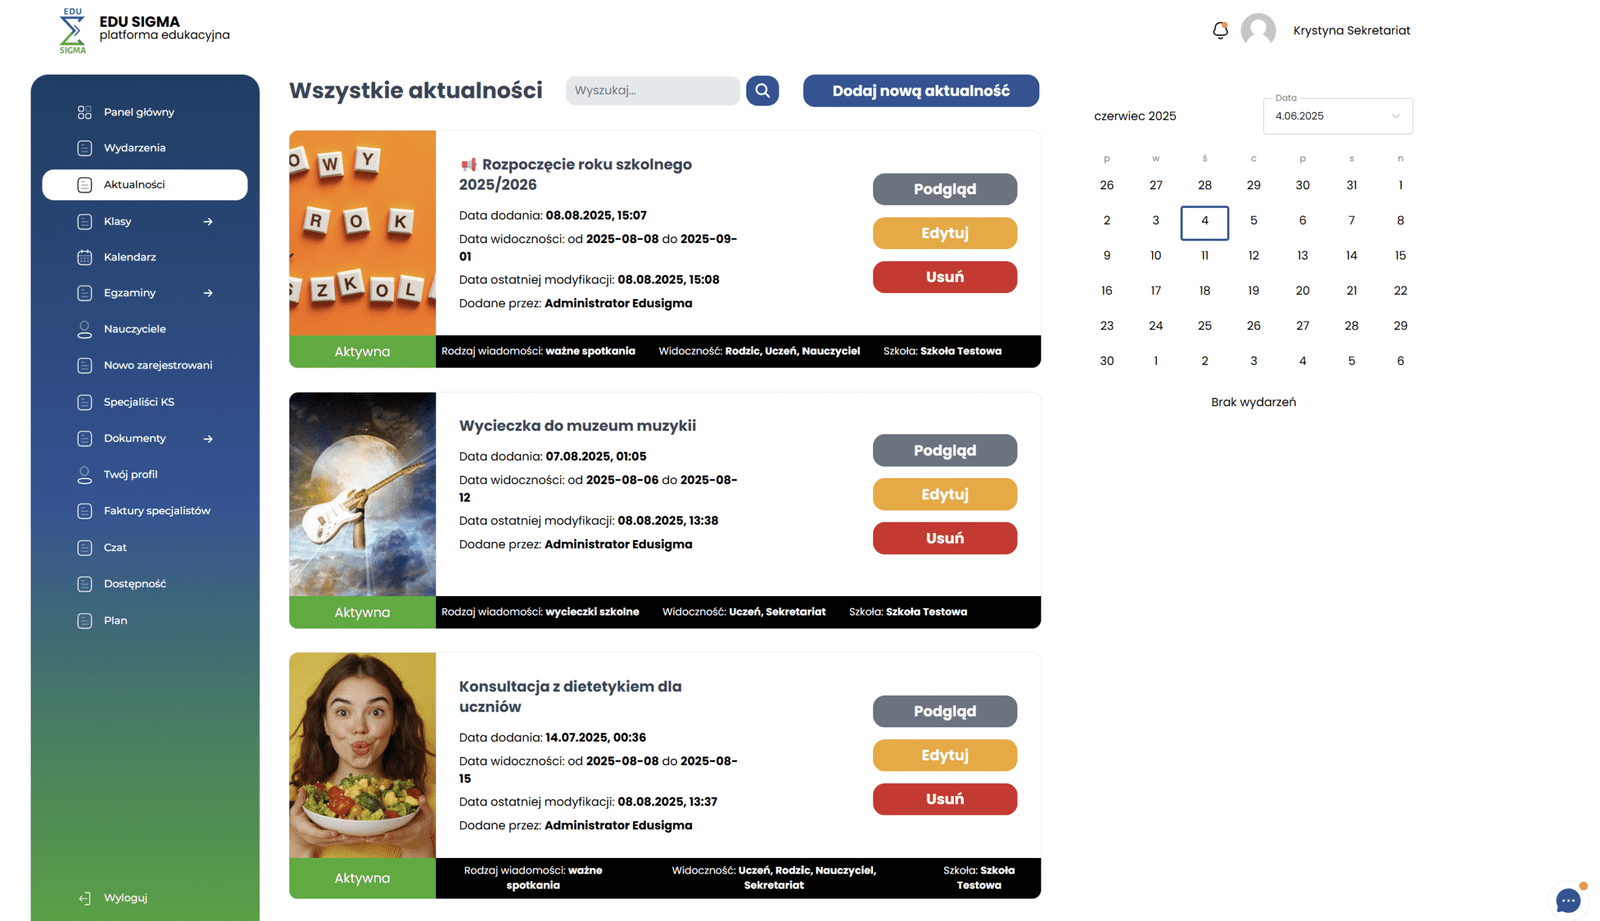Go to Faktury specjalistów menu item
This screenshot has height=921, width=1600.
coord(156,511)
